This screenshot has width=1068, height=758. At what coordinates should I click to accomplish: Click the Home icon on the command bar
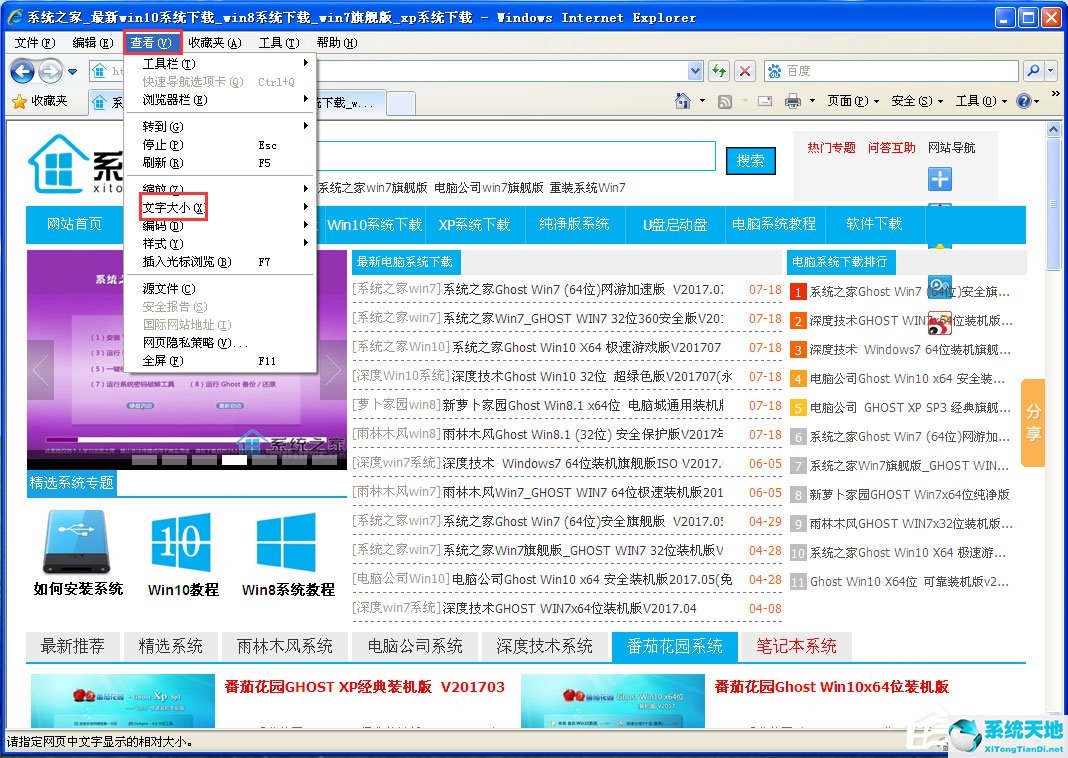click(x=683, y=100)
